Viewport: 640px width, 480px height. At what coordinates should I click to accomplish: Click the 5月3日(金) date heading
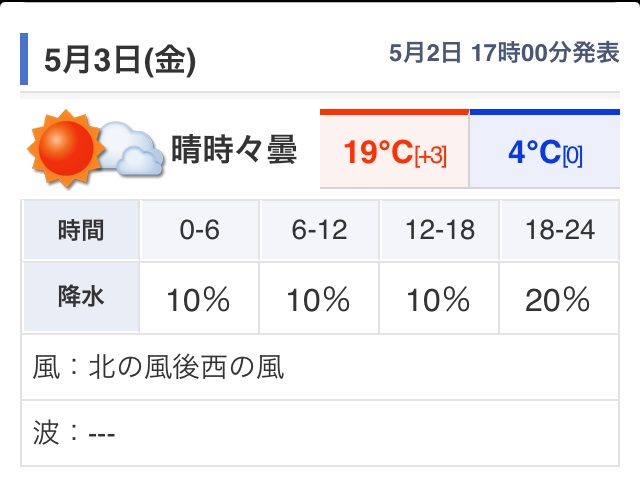(120, 60)
